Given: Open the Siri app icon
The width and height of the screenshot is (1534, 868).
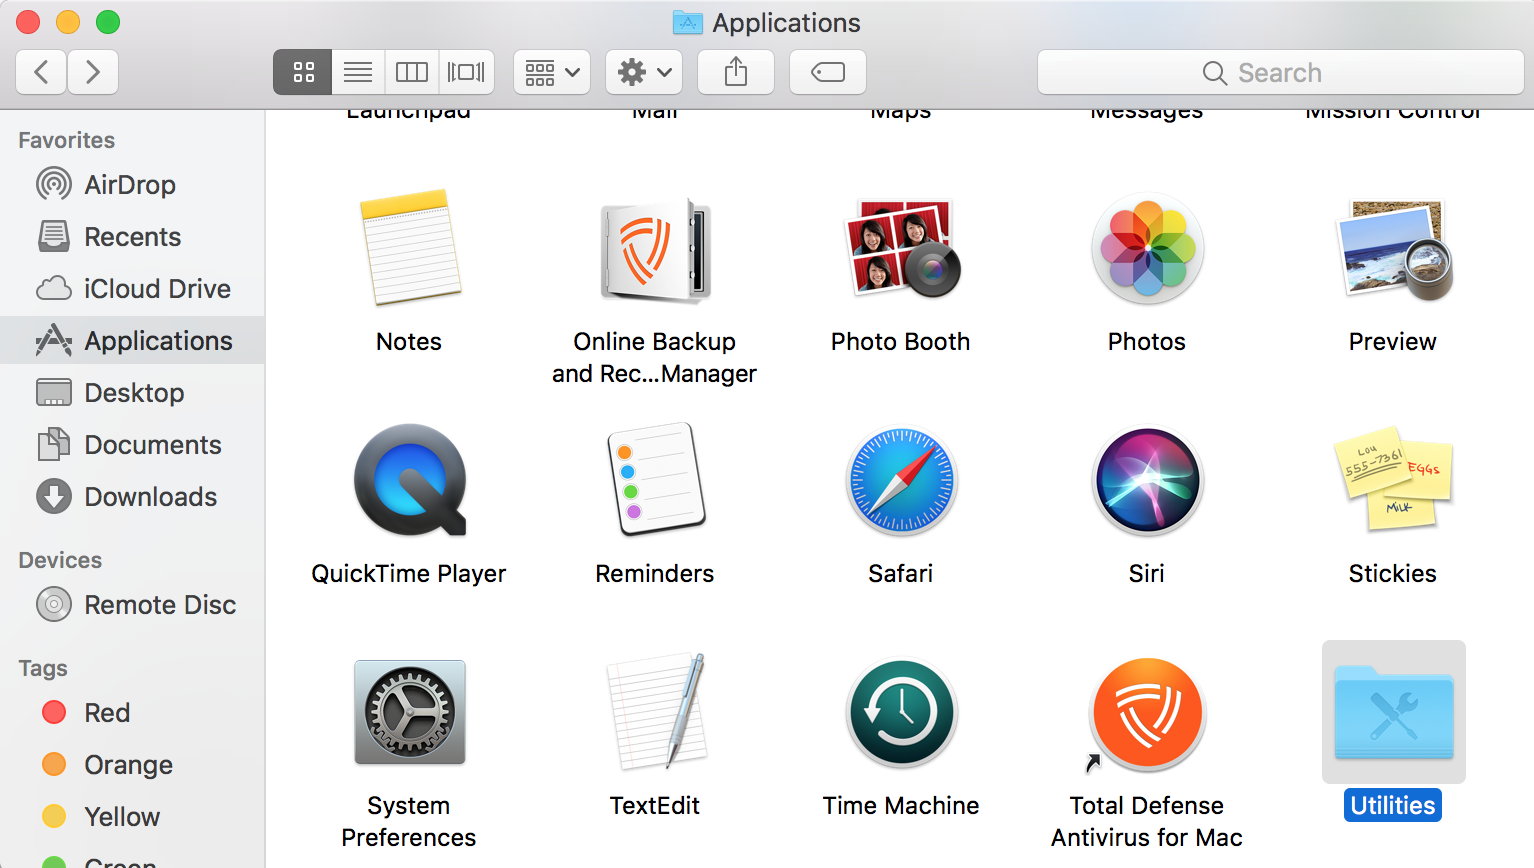Looking at the screenshot, I should pos(1147,481).
